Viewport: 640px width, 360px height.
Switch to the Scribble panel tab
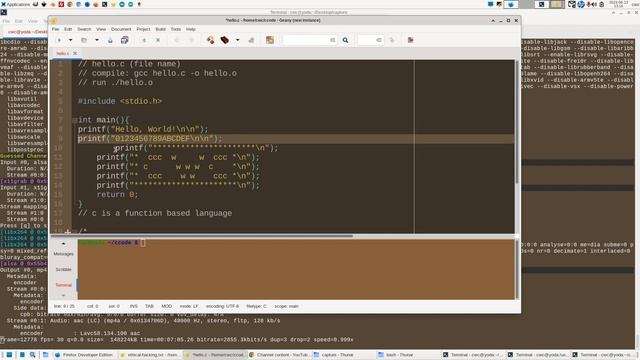63,269
